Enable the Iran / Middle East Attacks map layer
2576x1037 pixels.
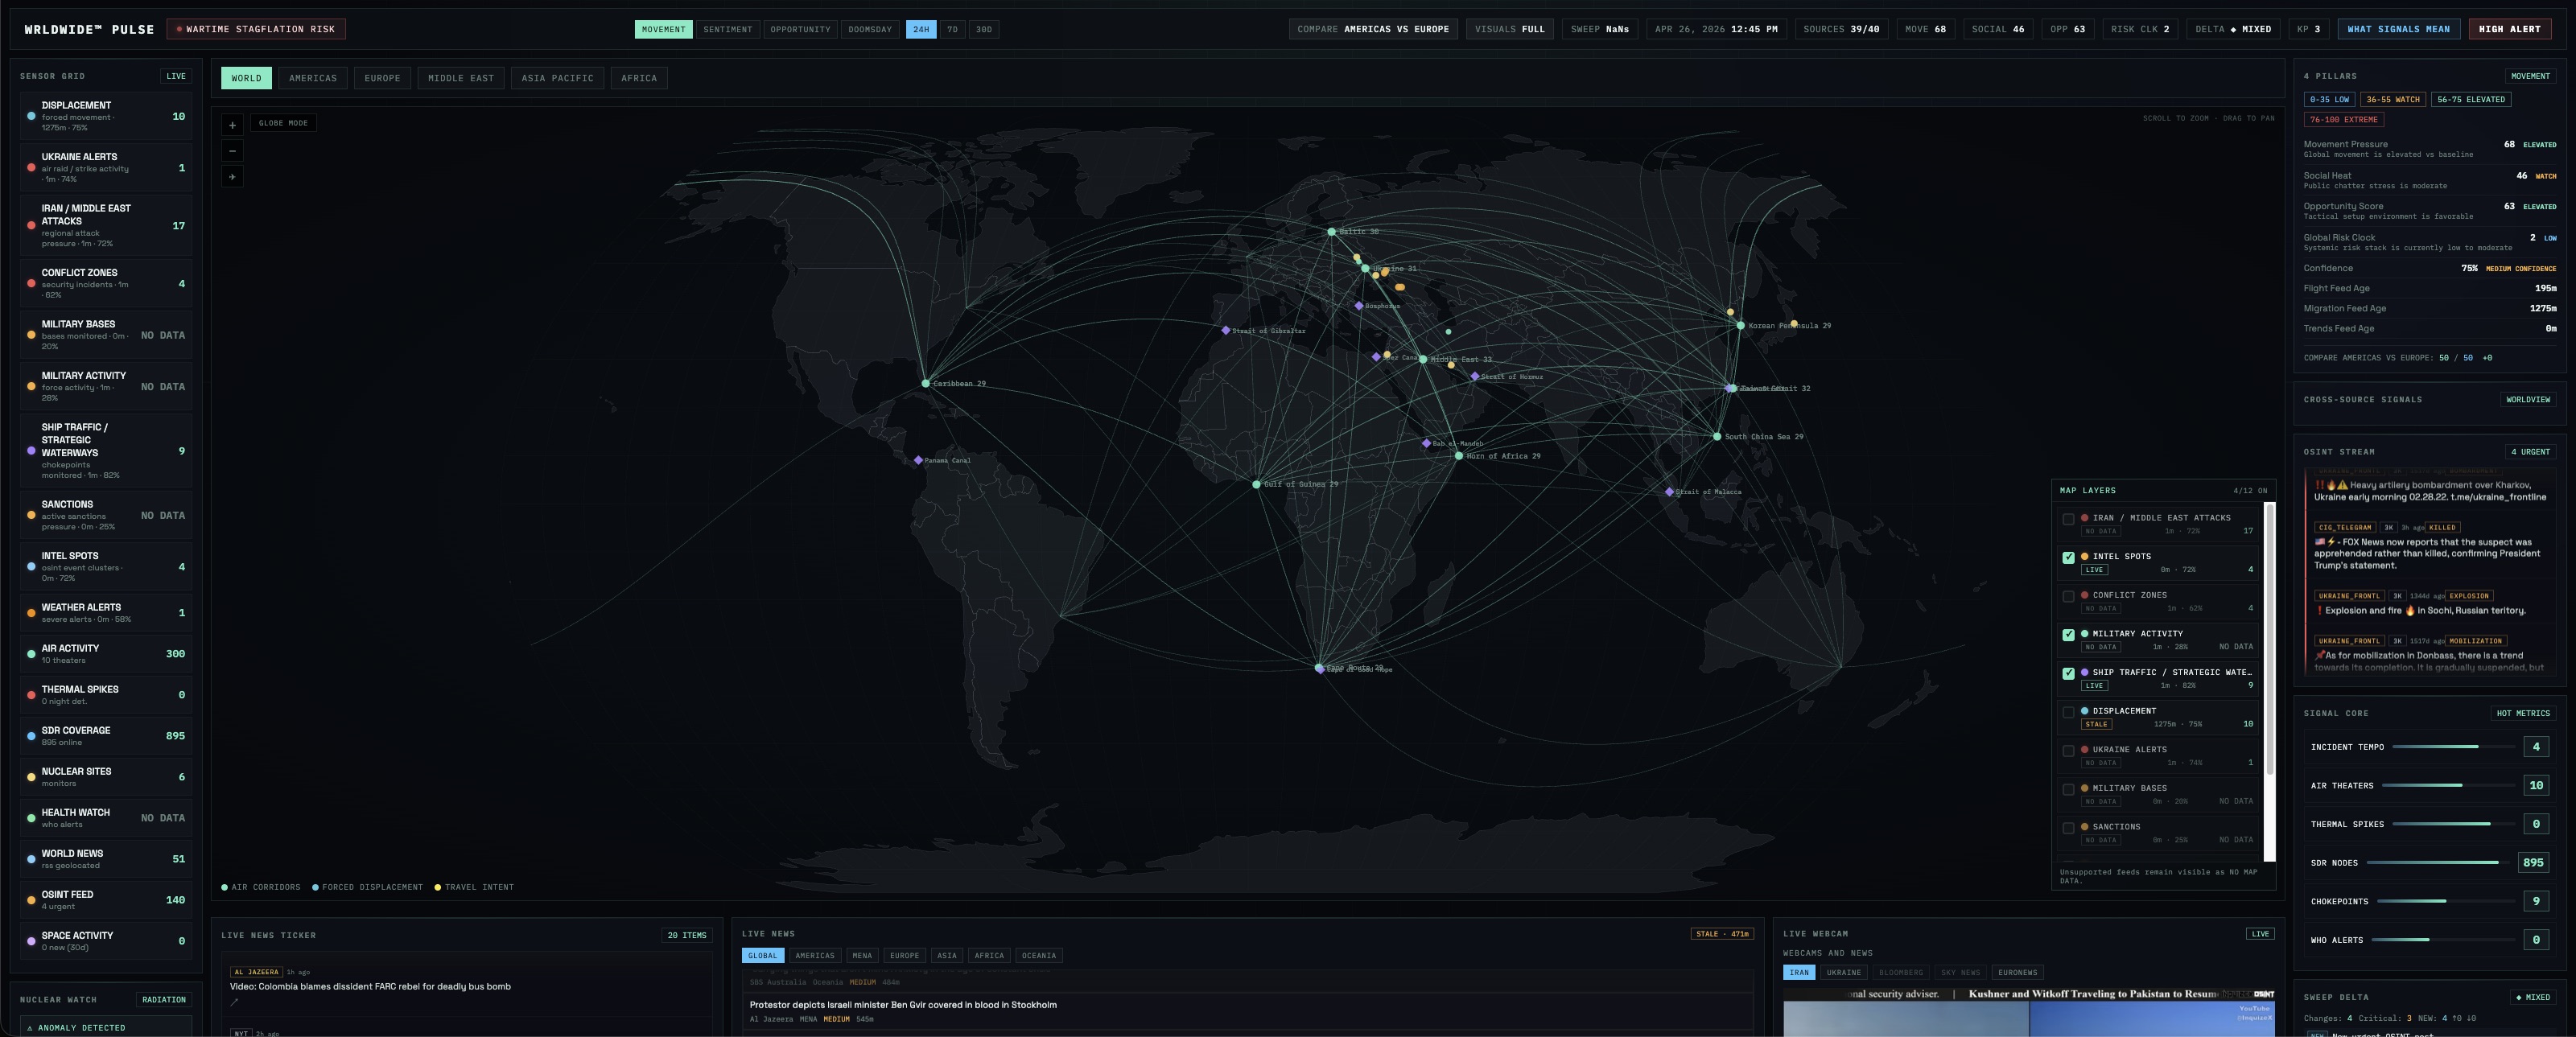click(x=2068, y=519)
